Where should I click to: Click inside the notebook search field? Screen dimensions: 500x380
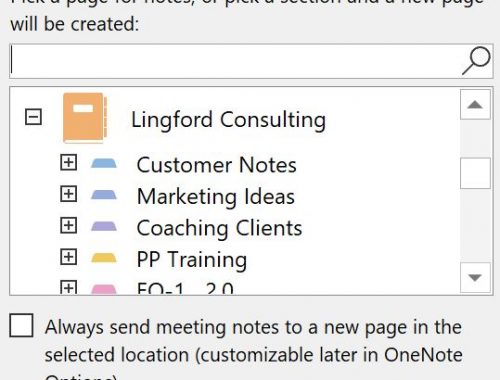pos(235,61)
